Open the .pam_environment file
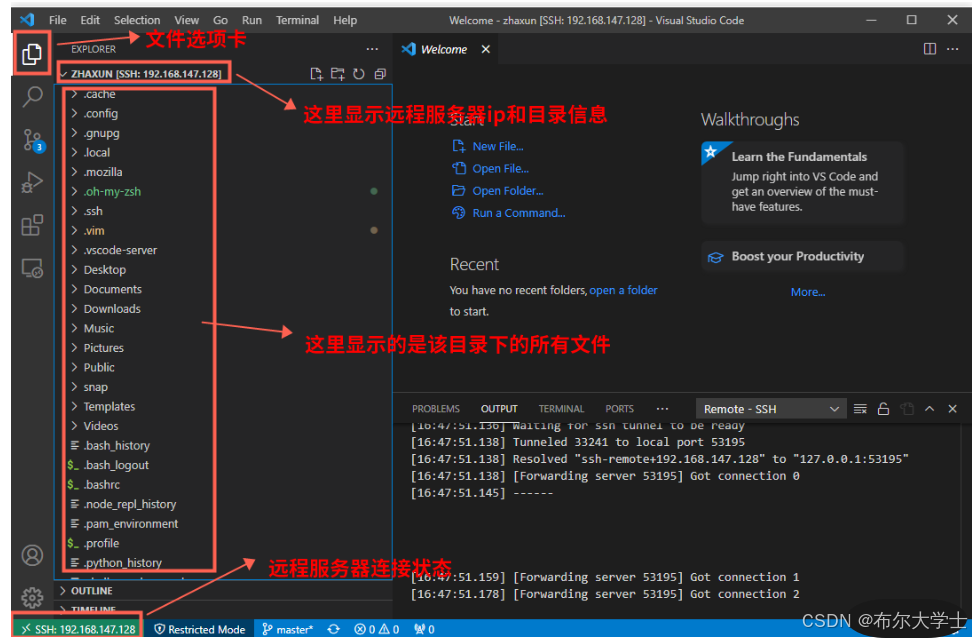 [130, 524]
